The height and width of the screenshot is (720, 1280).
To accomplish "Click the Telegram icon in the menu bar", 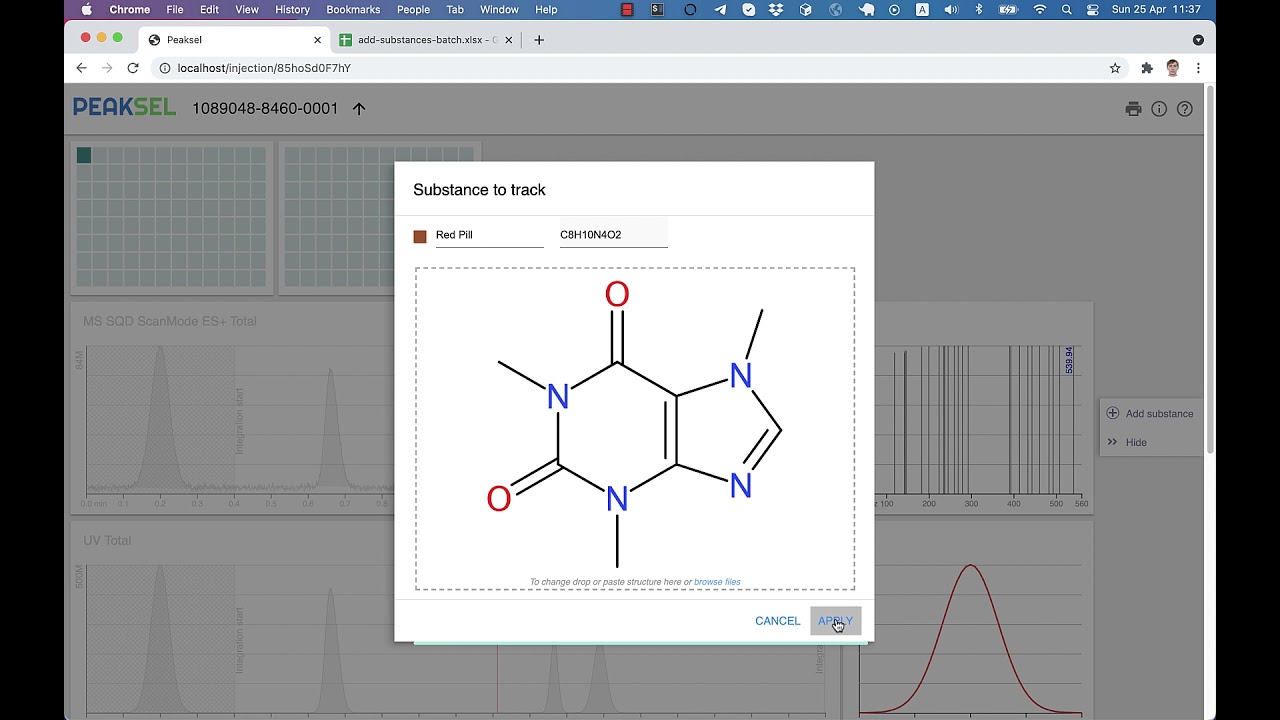I will 720,10.
